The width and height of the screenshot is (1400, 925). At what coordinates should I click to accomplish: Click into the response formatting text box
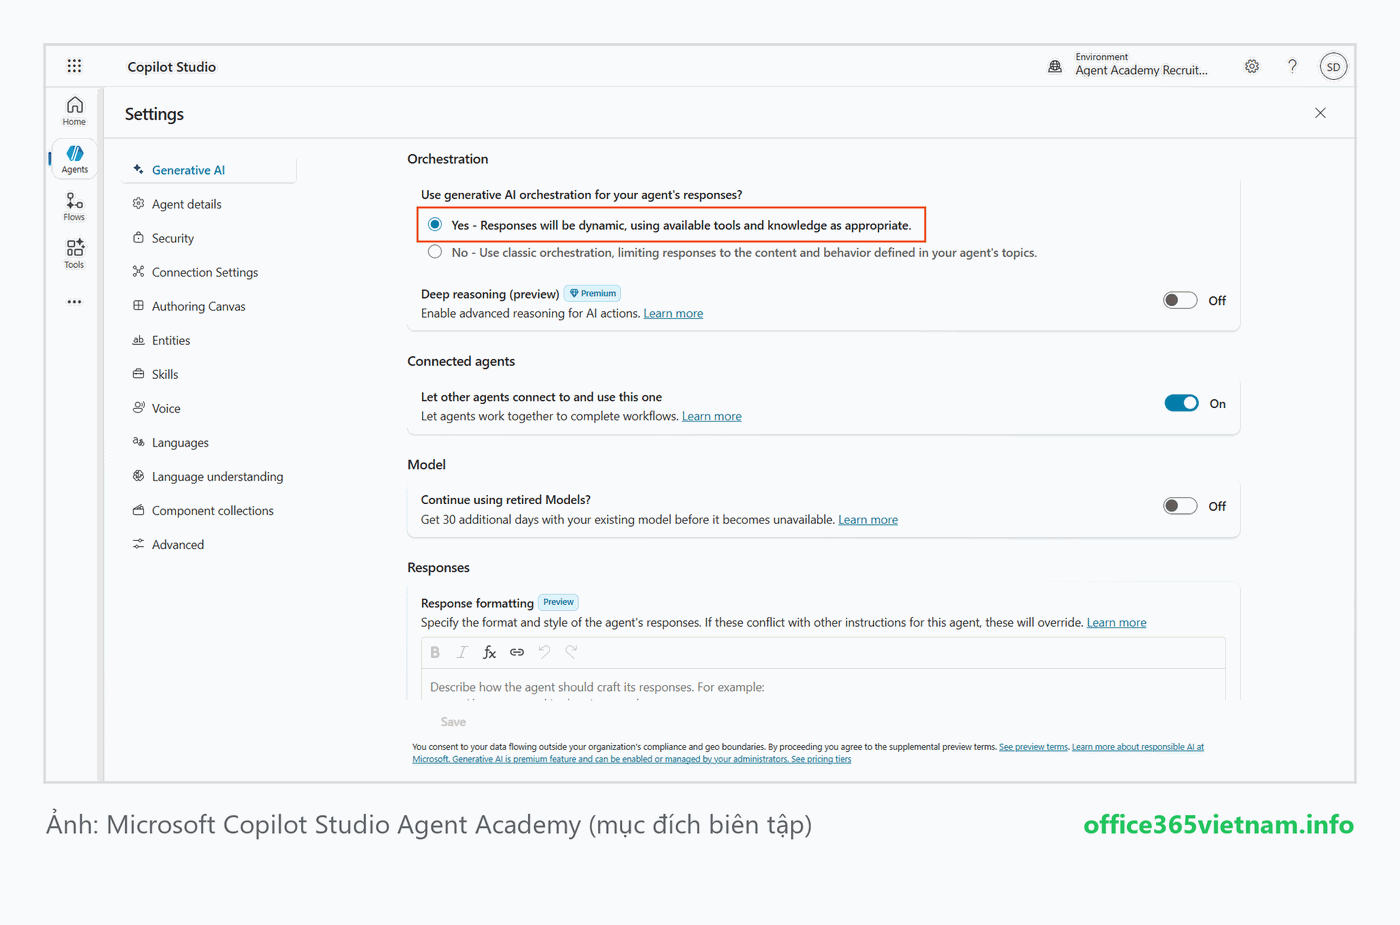[824, 685]
